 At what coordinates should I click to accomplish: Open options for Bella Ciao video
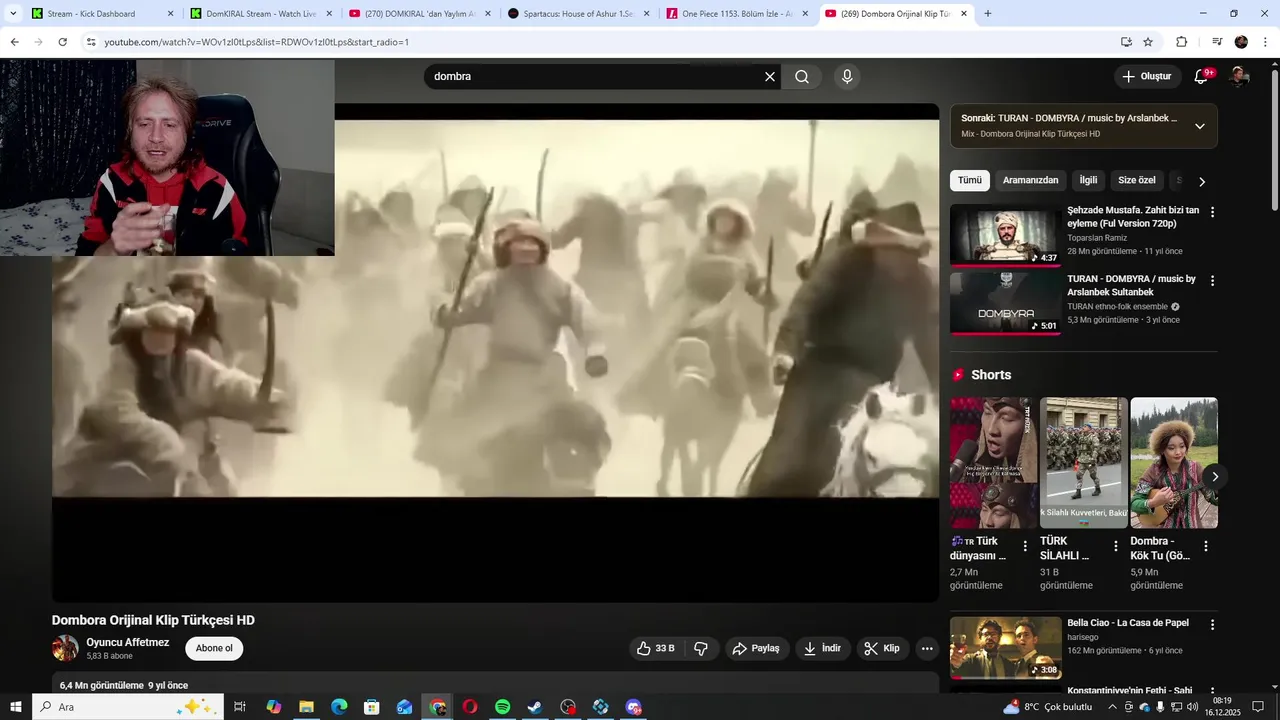(x=1212, y=625)
